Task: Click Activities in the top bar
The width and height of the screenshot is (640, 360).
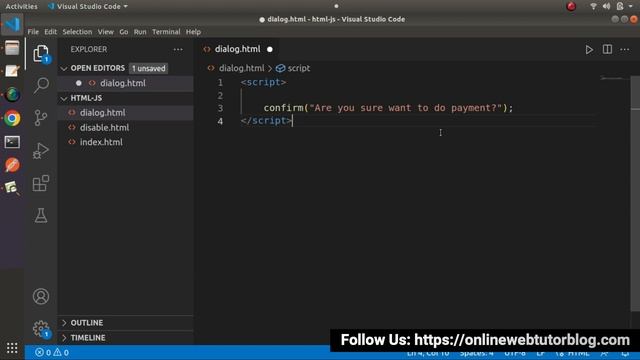Action: click(x=21, y=6)
